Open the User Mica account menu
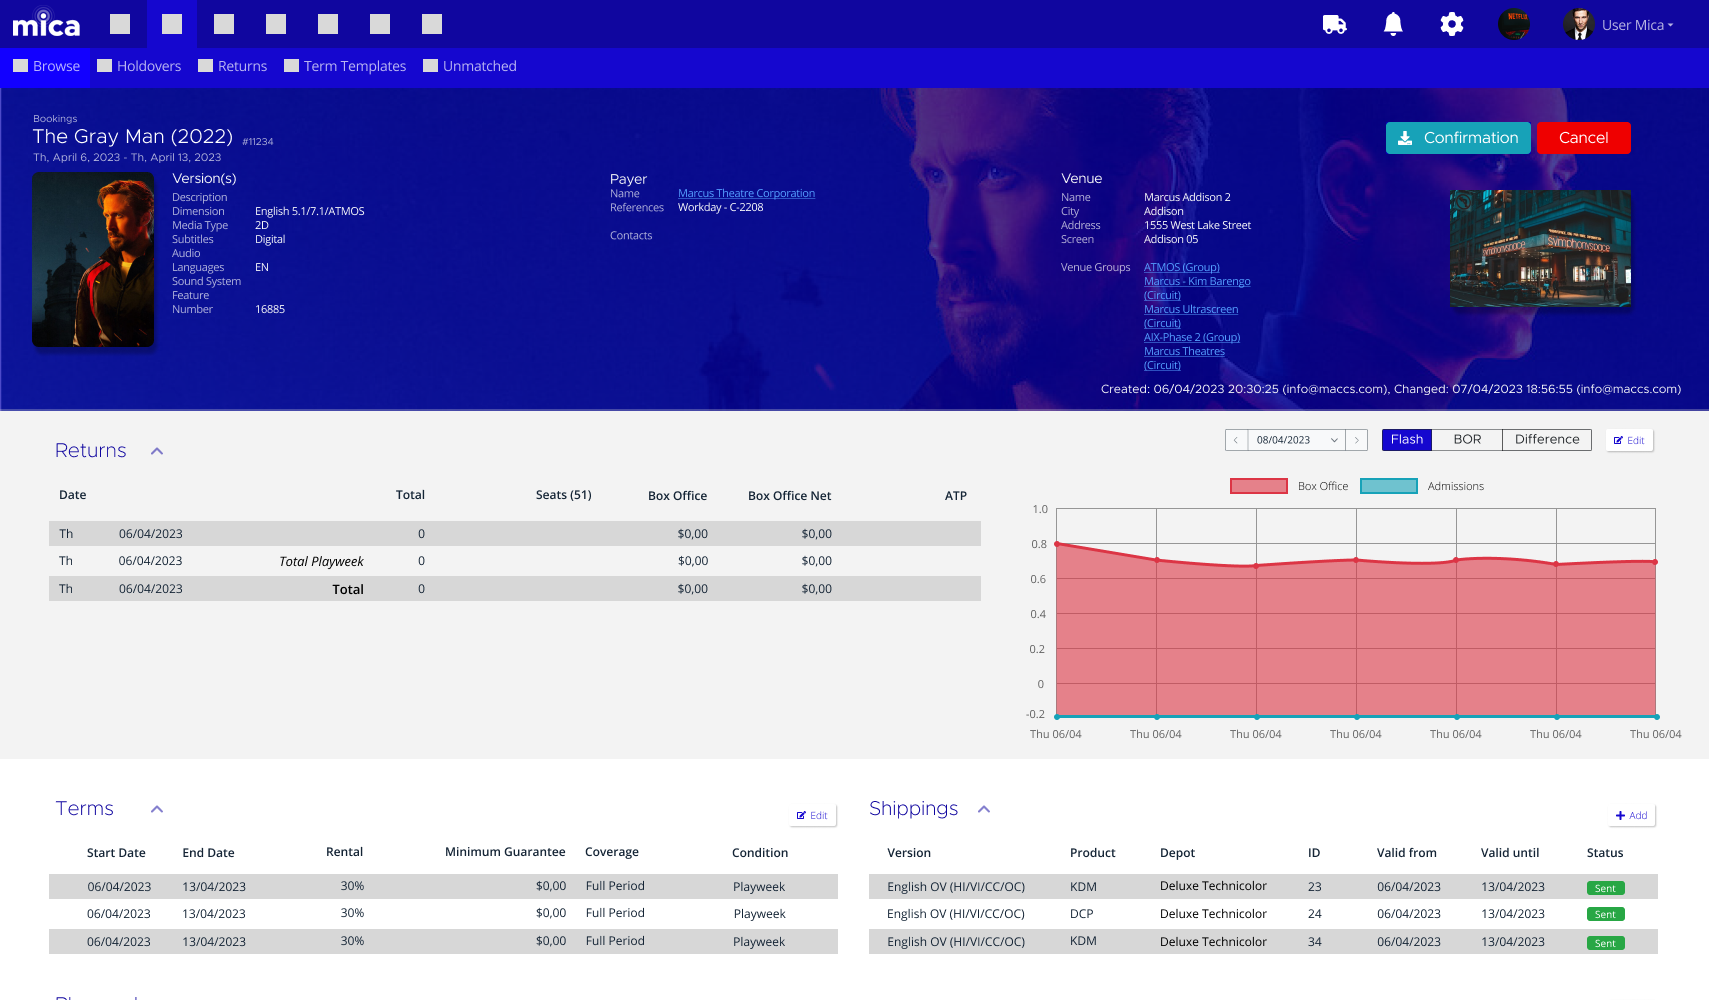 point(1637,25)
